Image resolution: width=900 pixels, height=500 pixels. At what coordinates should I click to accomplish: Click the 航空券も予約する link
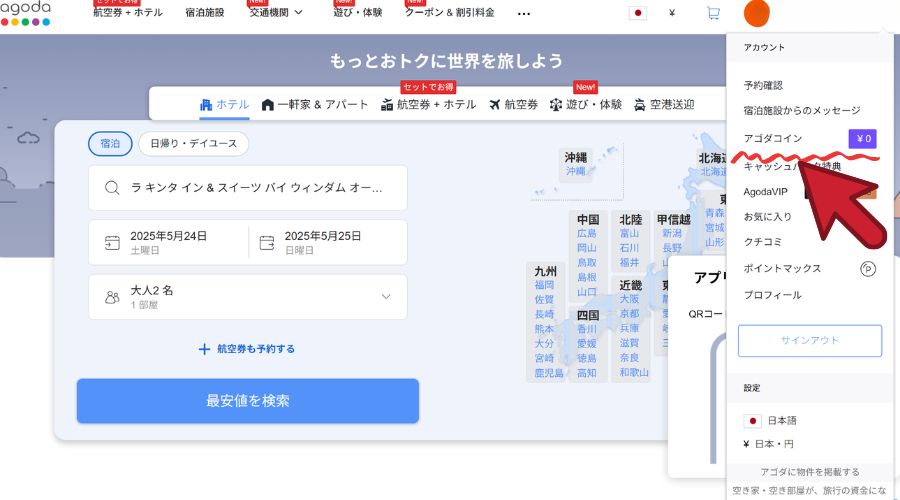pyautogui.click(x=256, y=349)
